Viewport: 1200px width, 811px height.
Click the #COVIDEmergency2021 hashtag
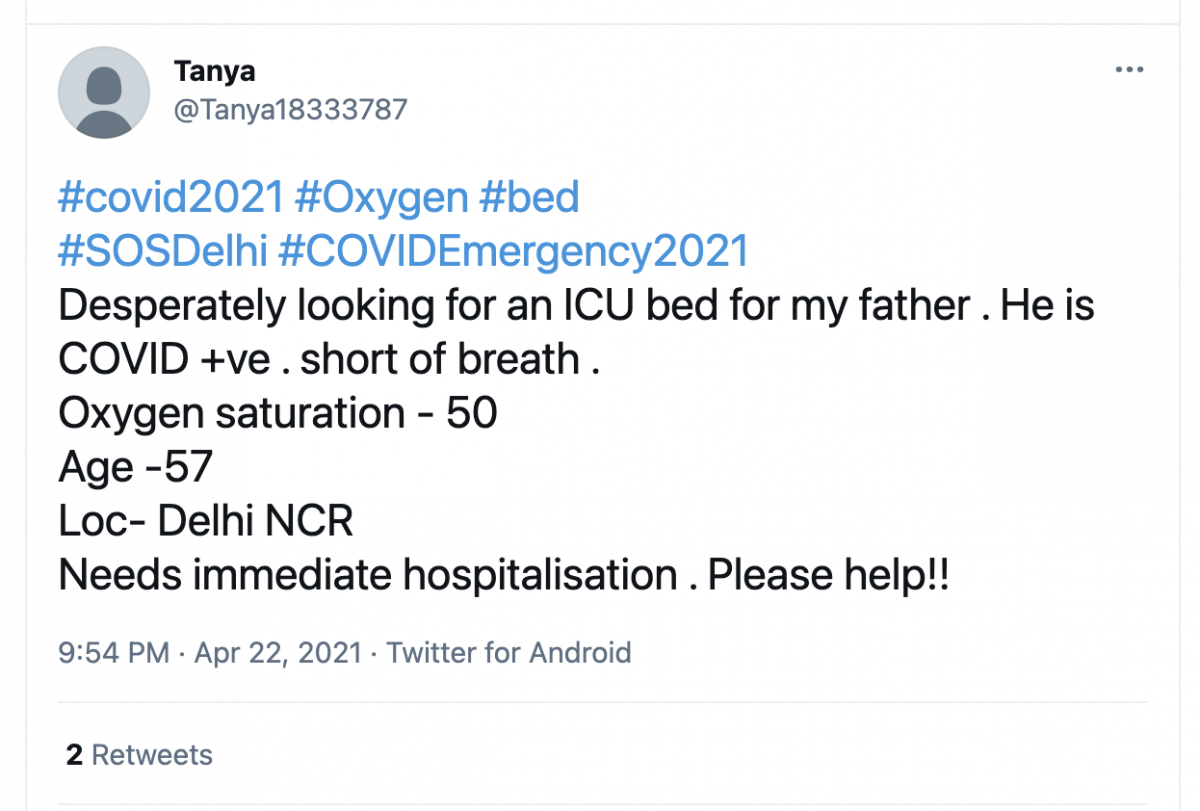(x=513, y=252)
